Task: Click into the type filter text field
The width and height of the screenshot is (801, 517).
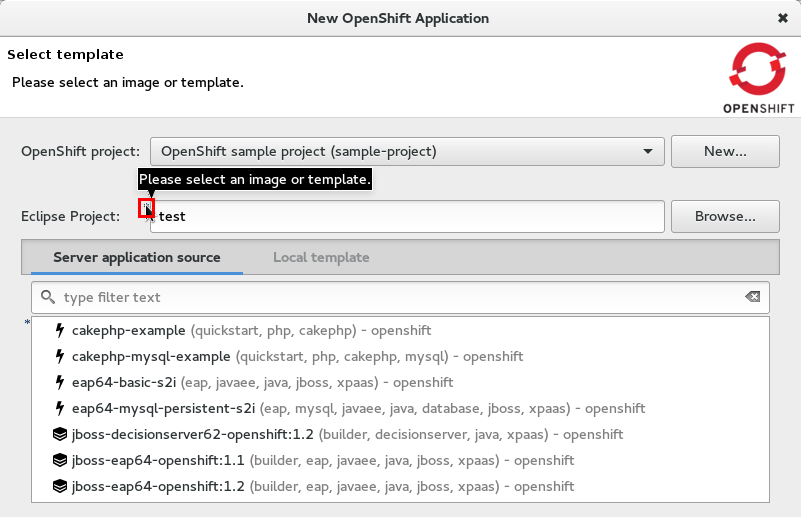Action: pyautogui.click(x=400, y=297)
